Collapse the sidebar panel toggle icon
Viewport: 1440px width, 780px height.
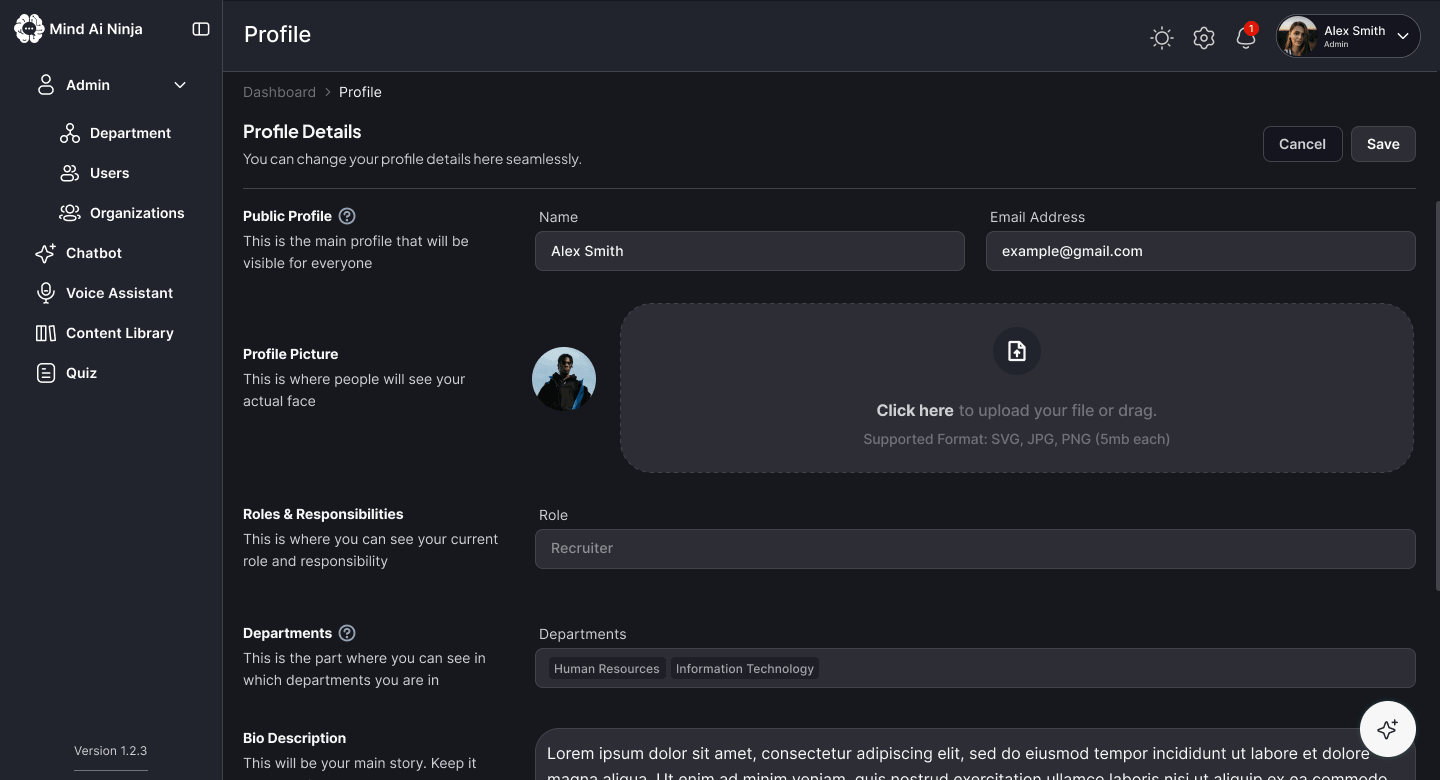(x=201, y=29)
